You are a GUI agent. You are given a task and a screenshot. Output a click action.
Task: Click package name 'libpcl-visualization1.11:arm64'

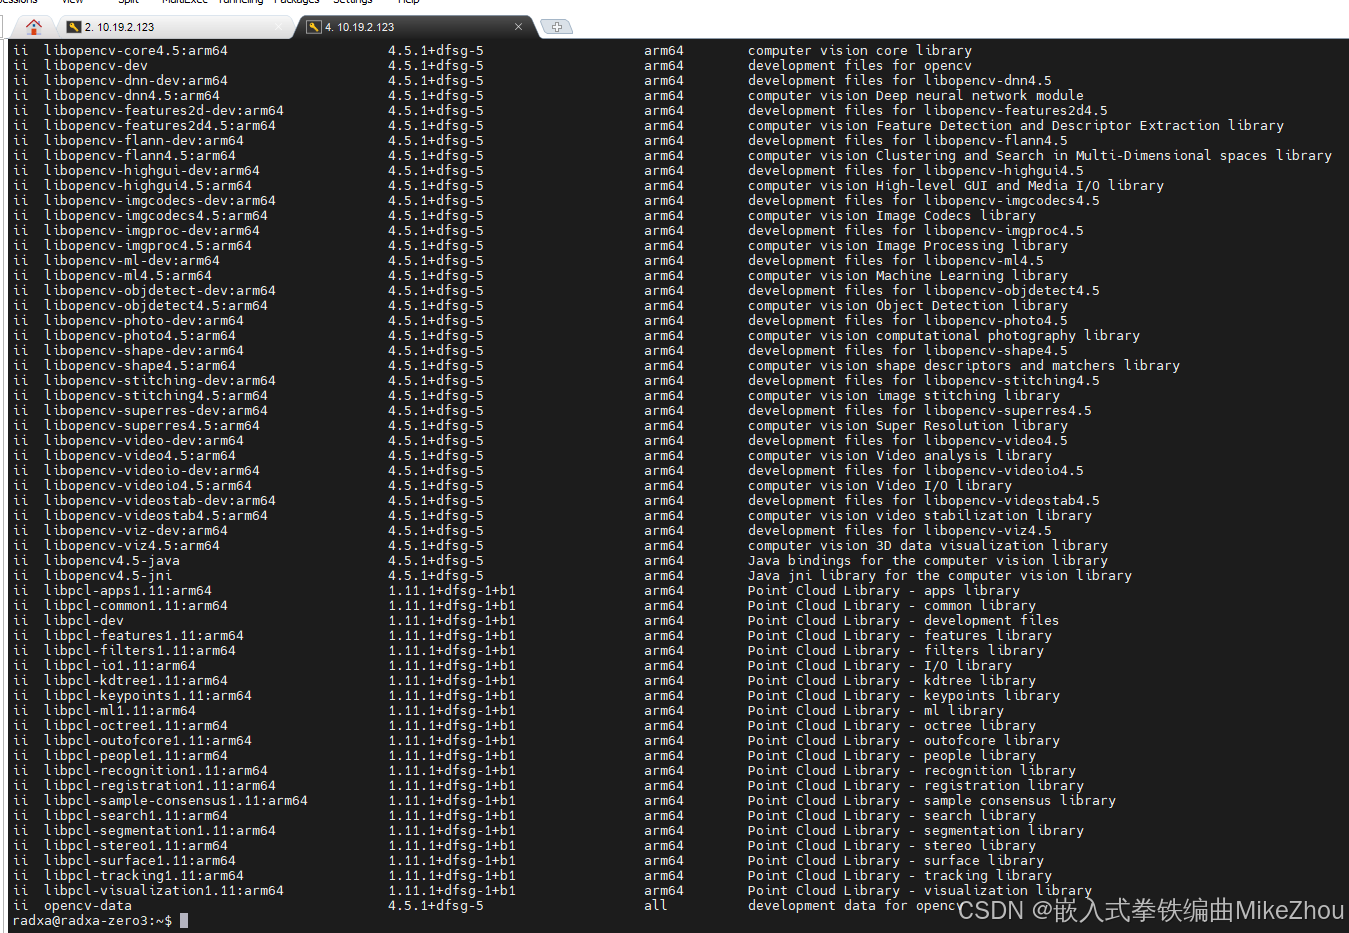point(164,890)
